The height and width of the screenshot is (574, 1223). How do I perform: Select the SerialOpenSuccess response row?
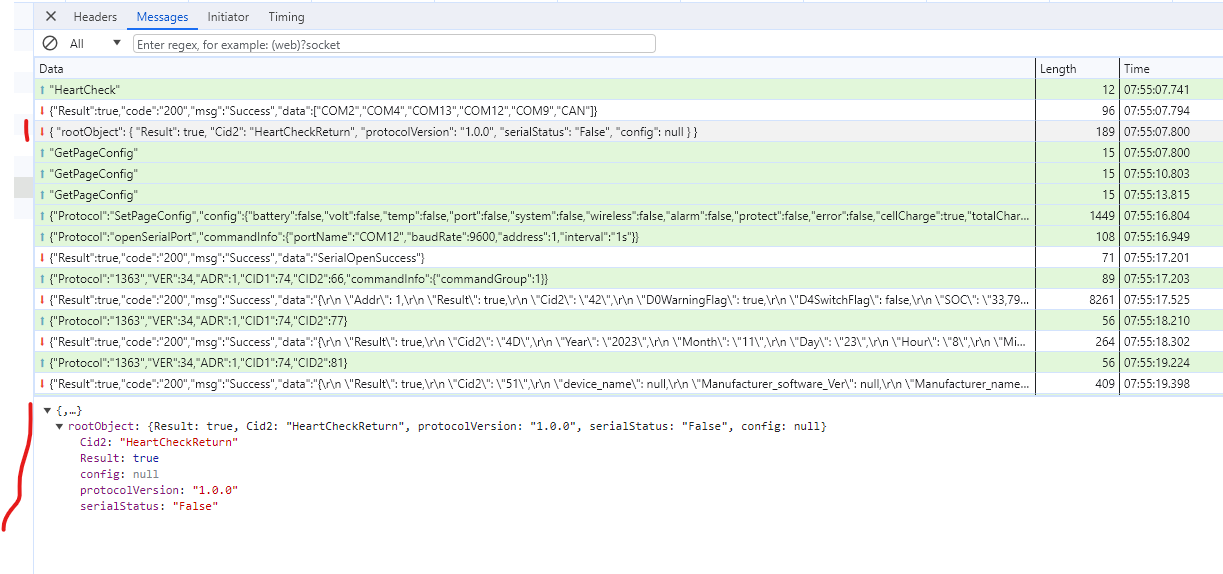pyautogui.click(x=629, y=258)
